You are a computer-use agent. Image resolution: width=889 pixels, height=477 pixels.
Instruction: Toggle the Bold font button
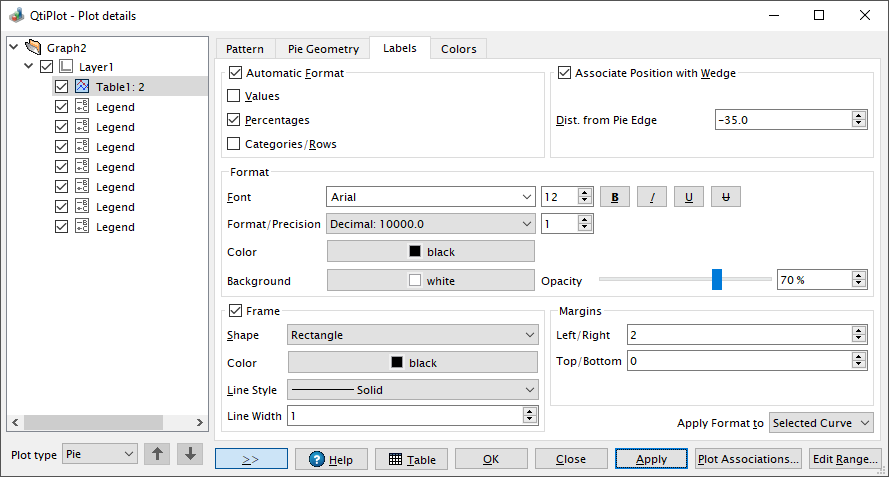pyautogui.click(x=615, y=197)
